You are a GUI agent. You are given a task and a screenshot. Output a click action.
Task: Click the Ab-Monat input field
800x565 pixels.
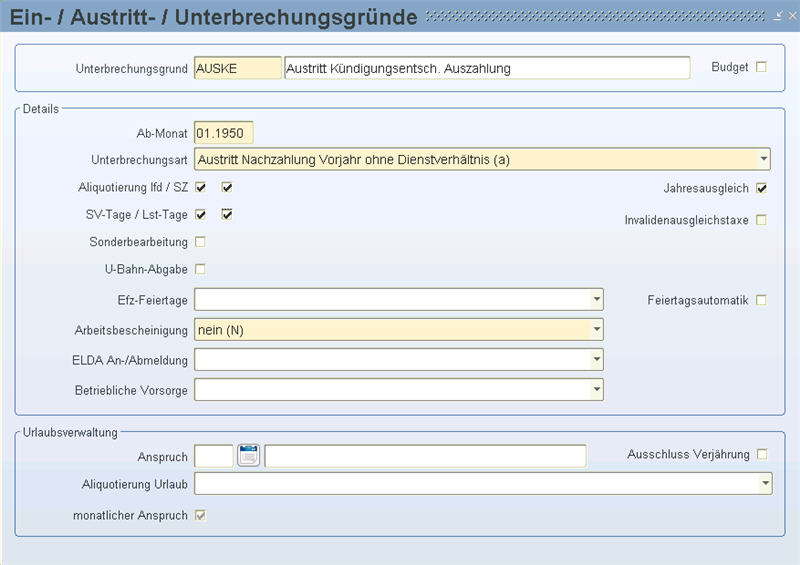[x=224, y=132]
